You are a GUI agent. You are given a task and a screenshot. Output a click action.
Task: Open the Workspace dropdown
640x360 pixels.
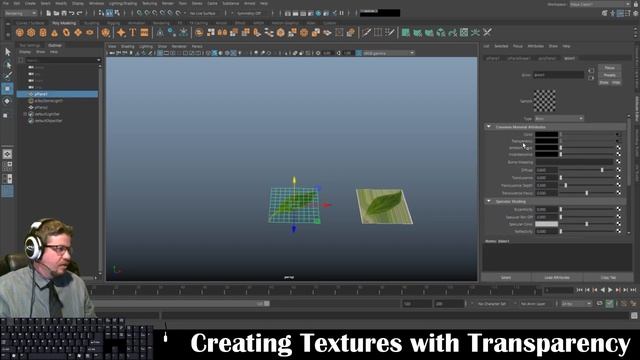pos(600,4)
